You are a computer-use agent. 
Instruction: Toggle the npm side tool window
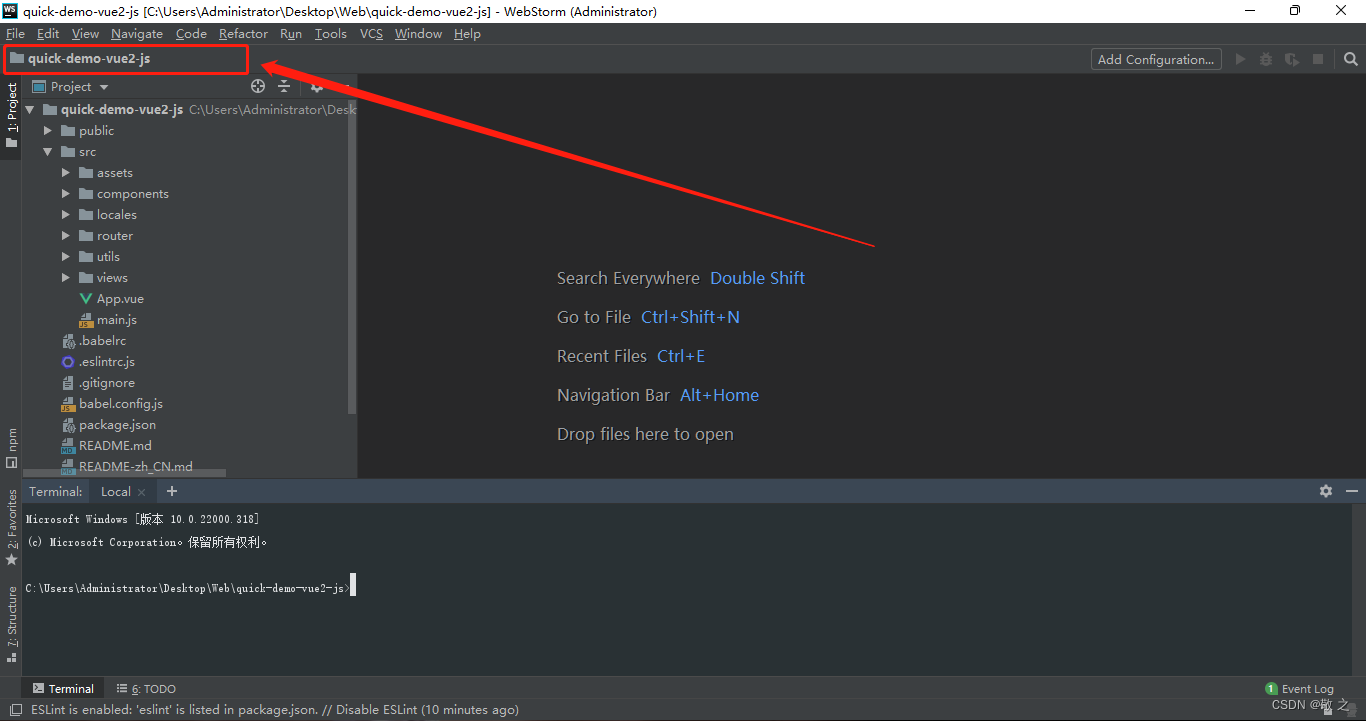tap(12, 448)
